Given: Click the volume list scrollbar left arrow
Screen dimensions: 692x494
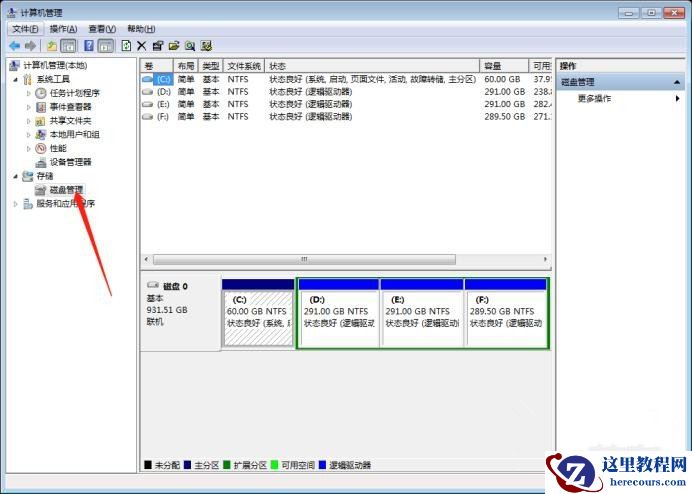Looking at the screenshot, I should tap(147, 260).
